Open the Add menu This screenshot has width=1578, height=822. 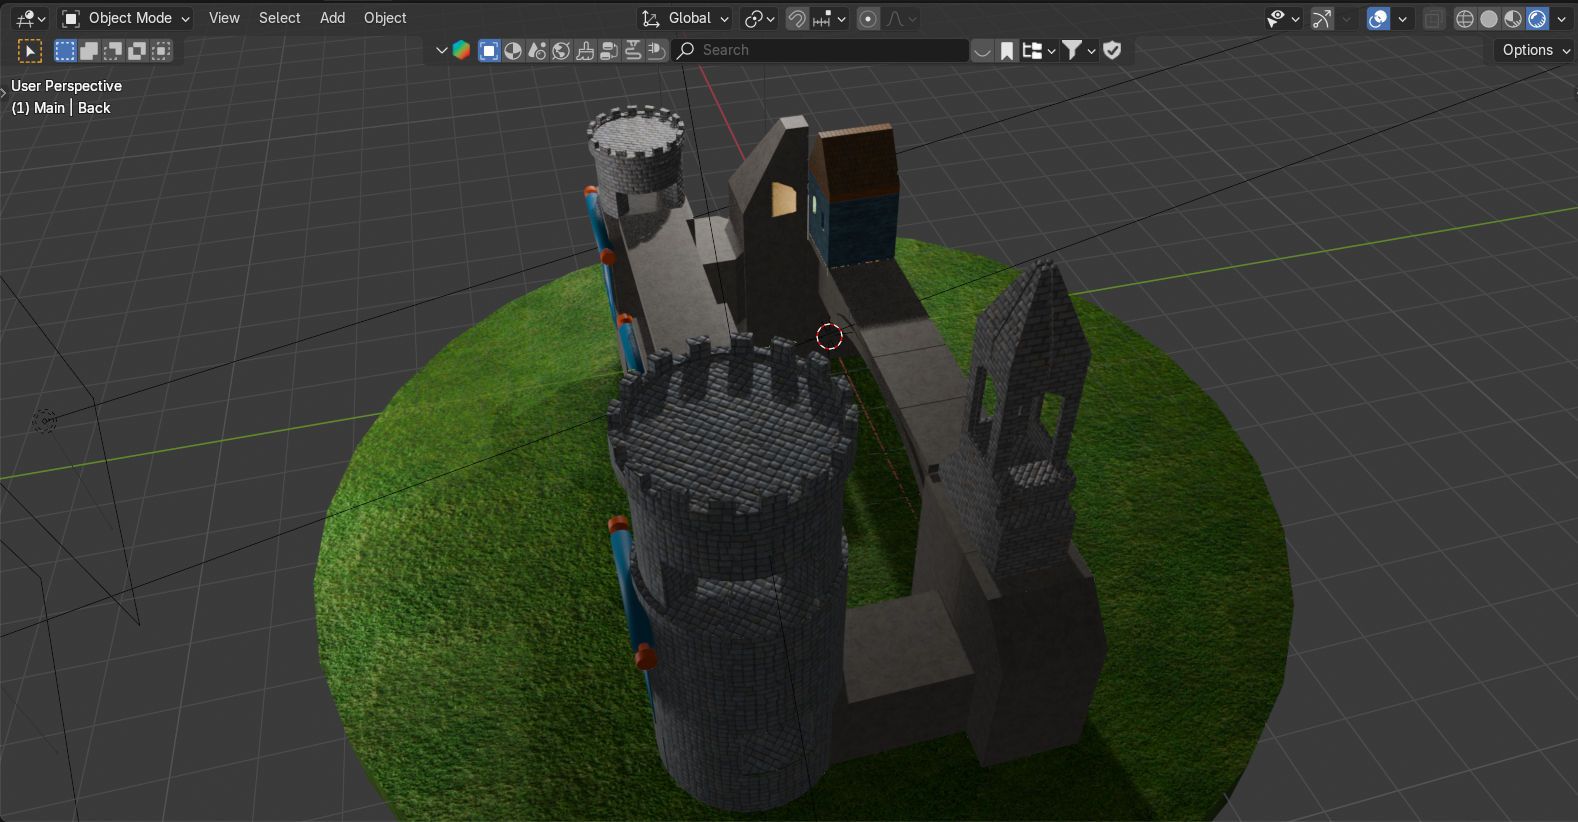[x=332, y=18]
